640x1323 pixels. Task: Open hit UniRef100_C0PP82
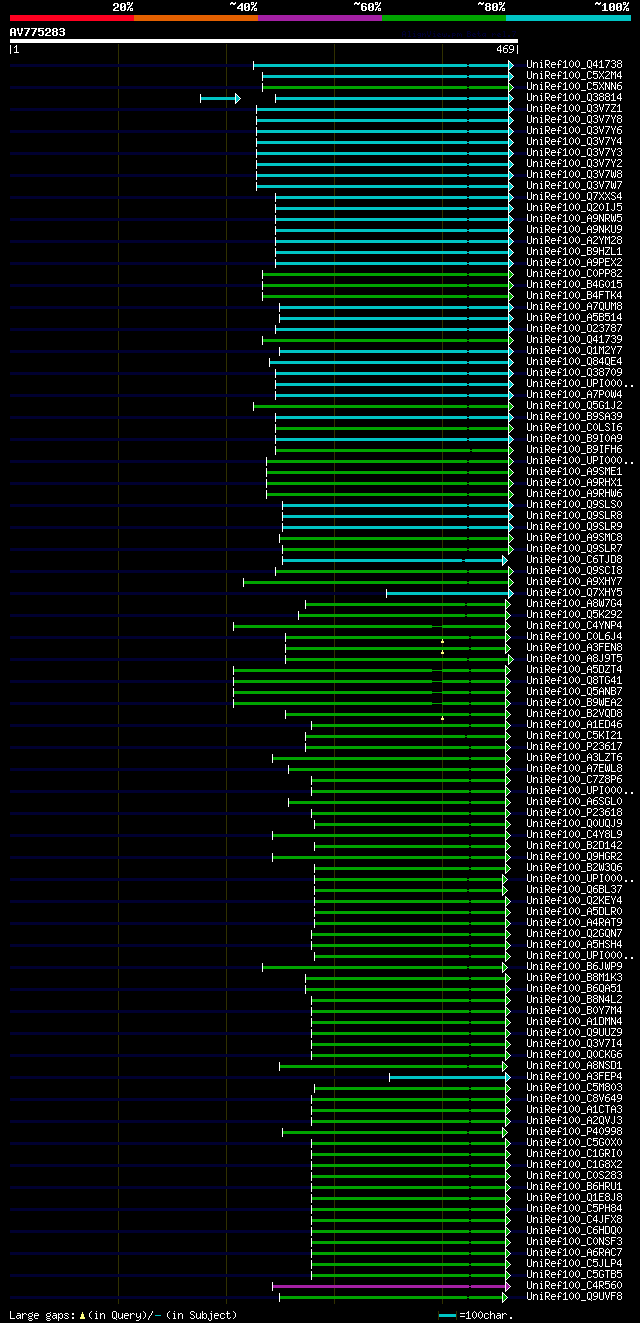point(574,273)
